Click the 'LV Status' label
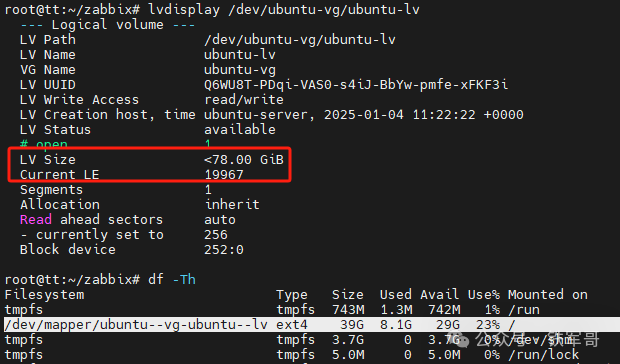Image resolution: width=620 pixels, height=364 pixels. coord(55,130)
